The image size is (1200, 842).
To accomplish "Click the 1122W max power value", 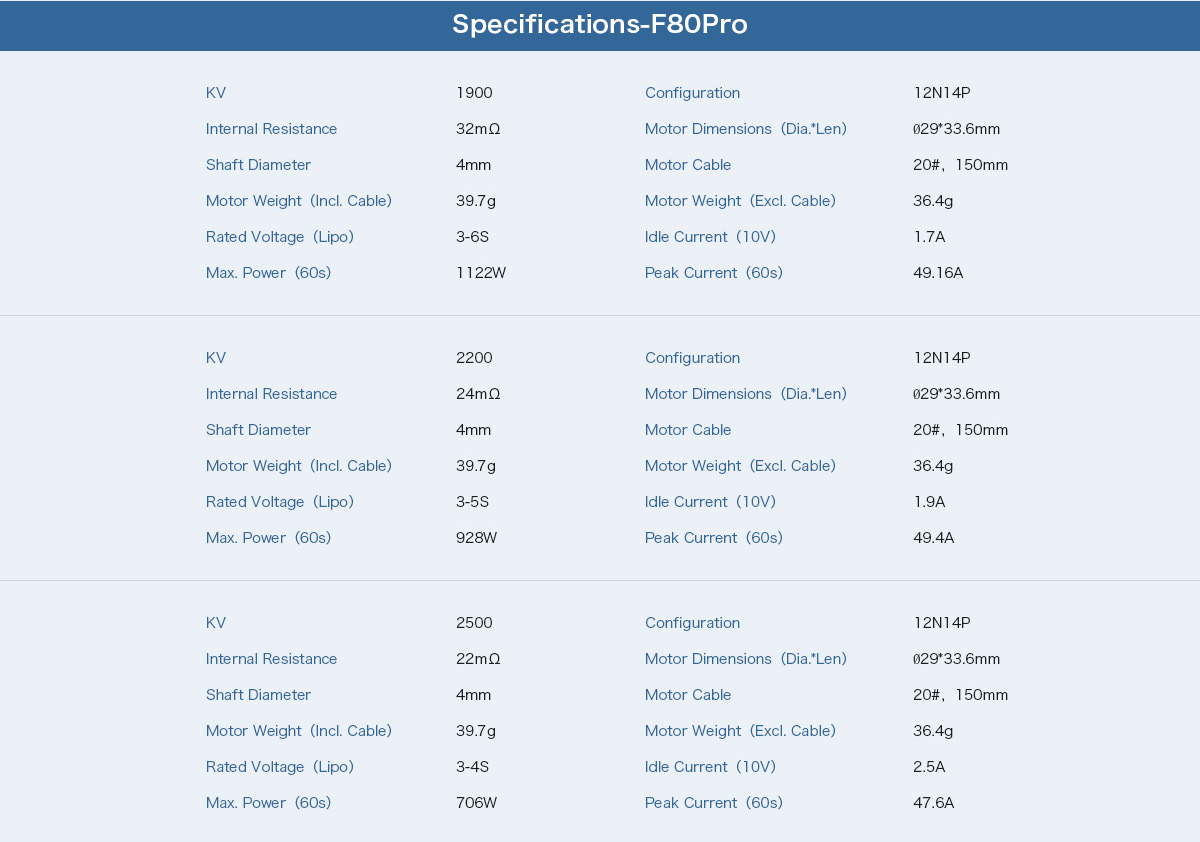I will pyautogui.click(x=481, y=273).
